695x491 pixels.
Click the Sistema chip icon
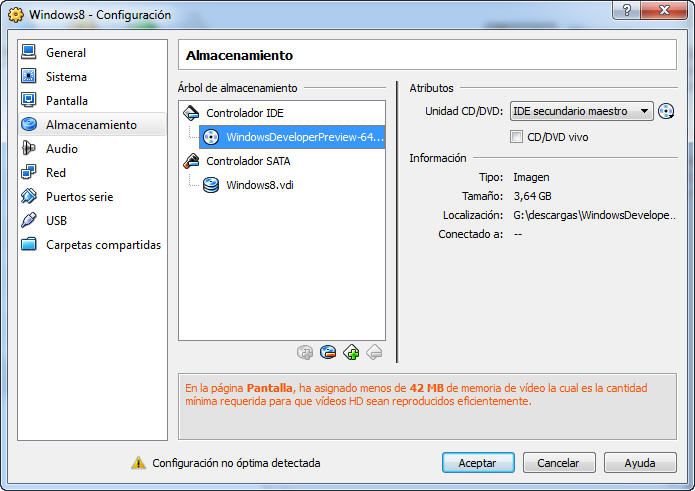click(x=29, y=76)
